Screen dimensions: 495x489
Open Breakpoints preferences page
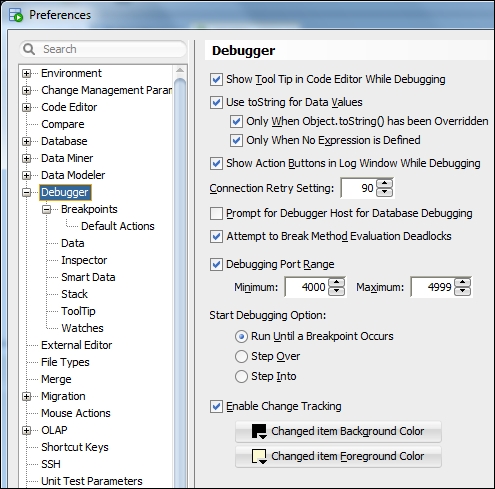tap(89, 209)
